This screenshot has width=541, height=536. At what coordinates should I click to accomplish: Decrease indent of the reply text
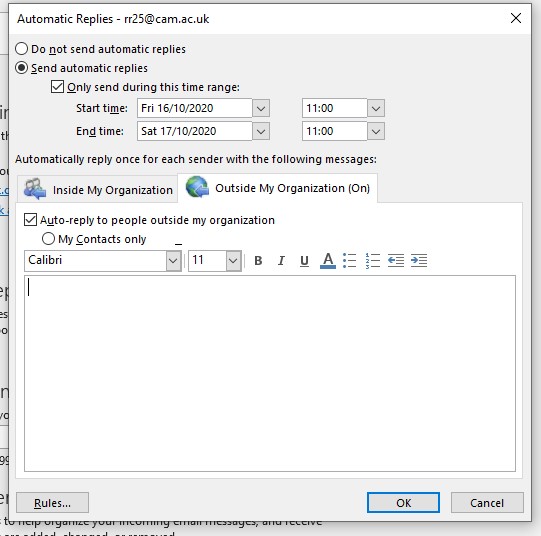396,260
